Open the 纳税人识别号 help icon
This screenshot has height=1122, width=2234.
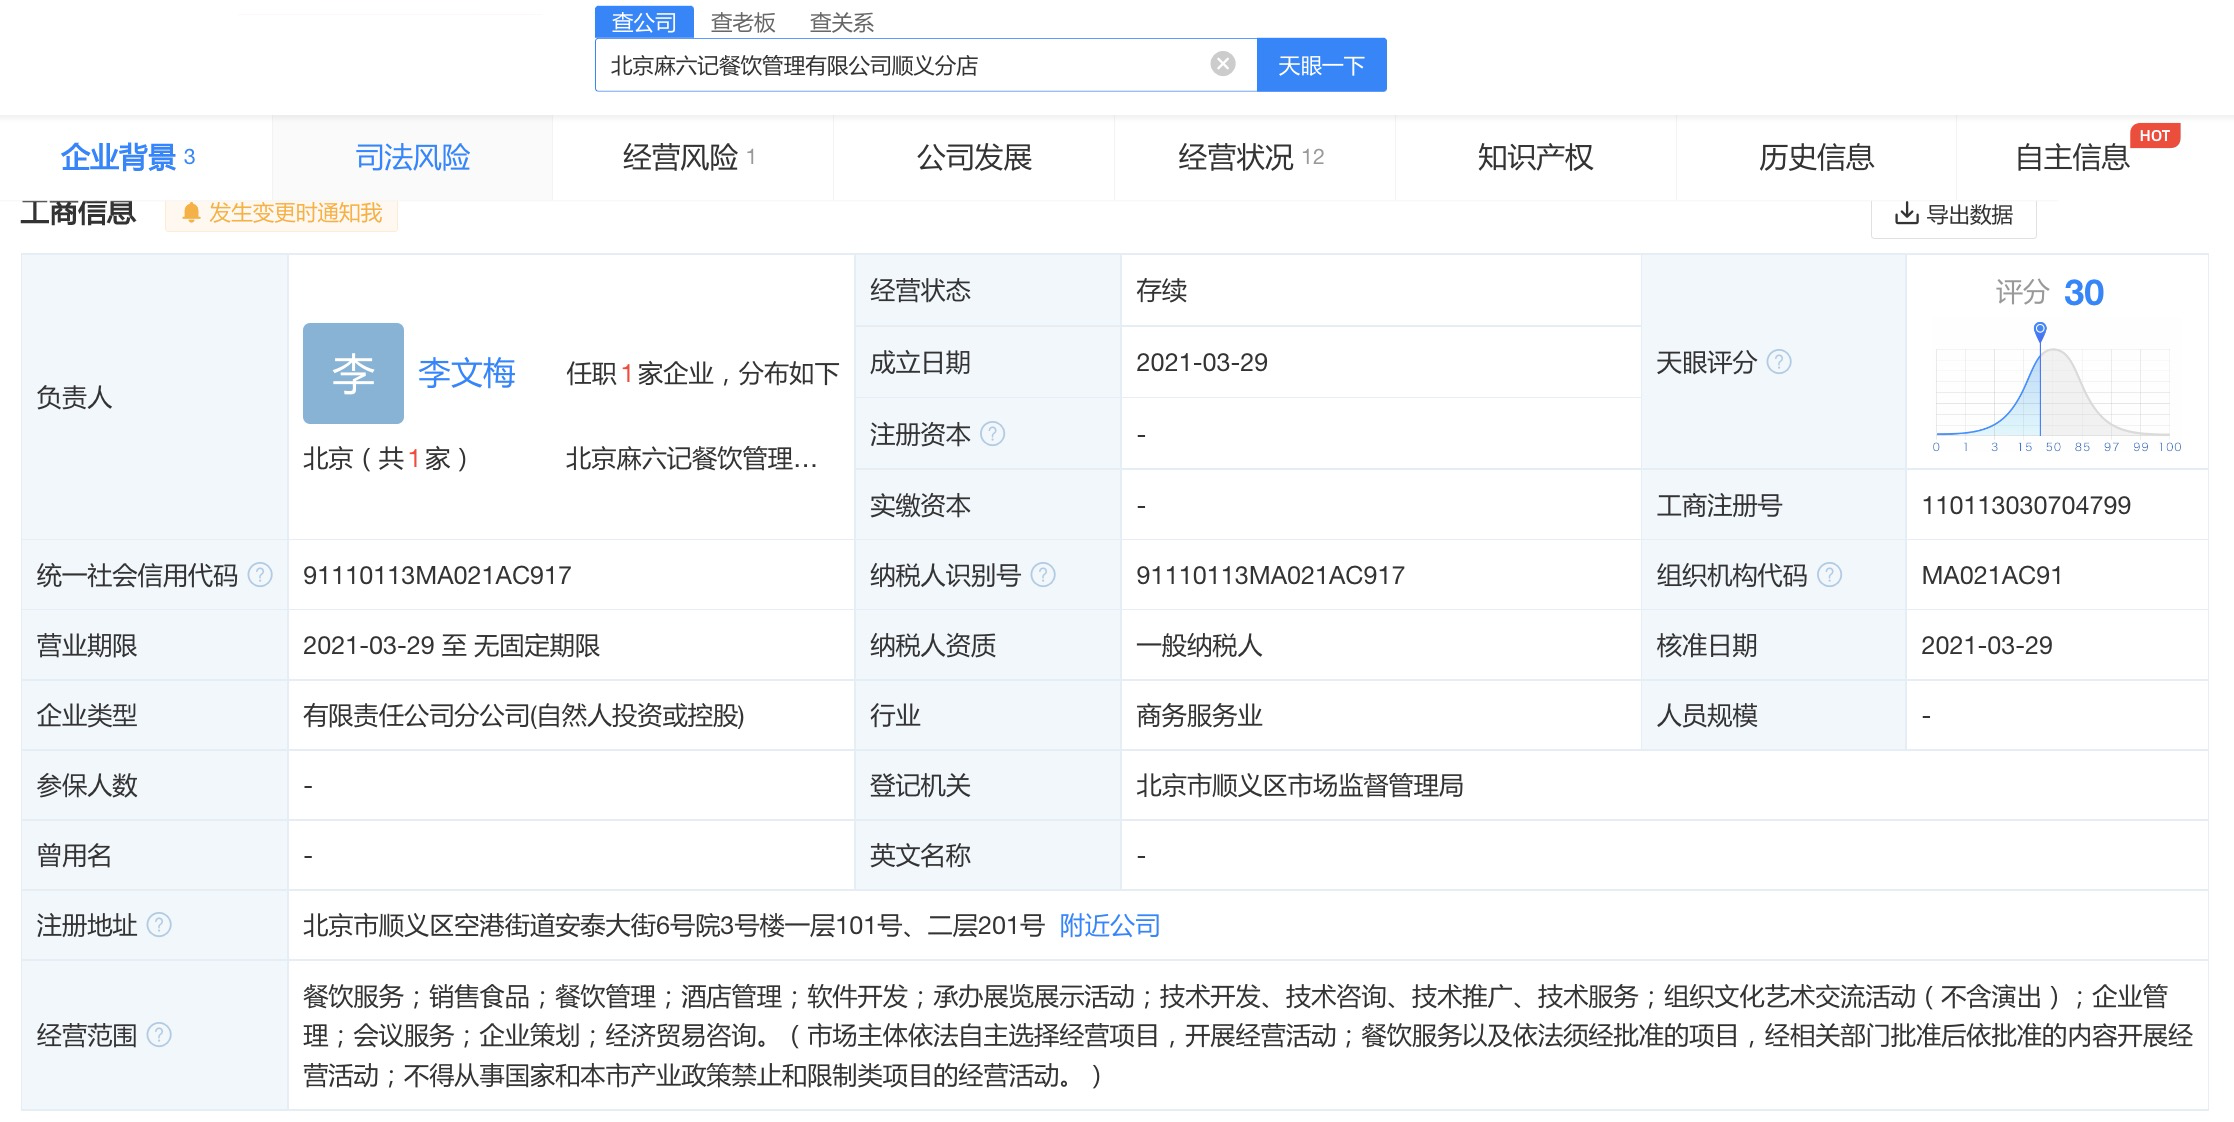pyautogui.click(x=1042, y=575)
